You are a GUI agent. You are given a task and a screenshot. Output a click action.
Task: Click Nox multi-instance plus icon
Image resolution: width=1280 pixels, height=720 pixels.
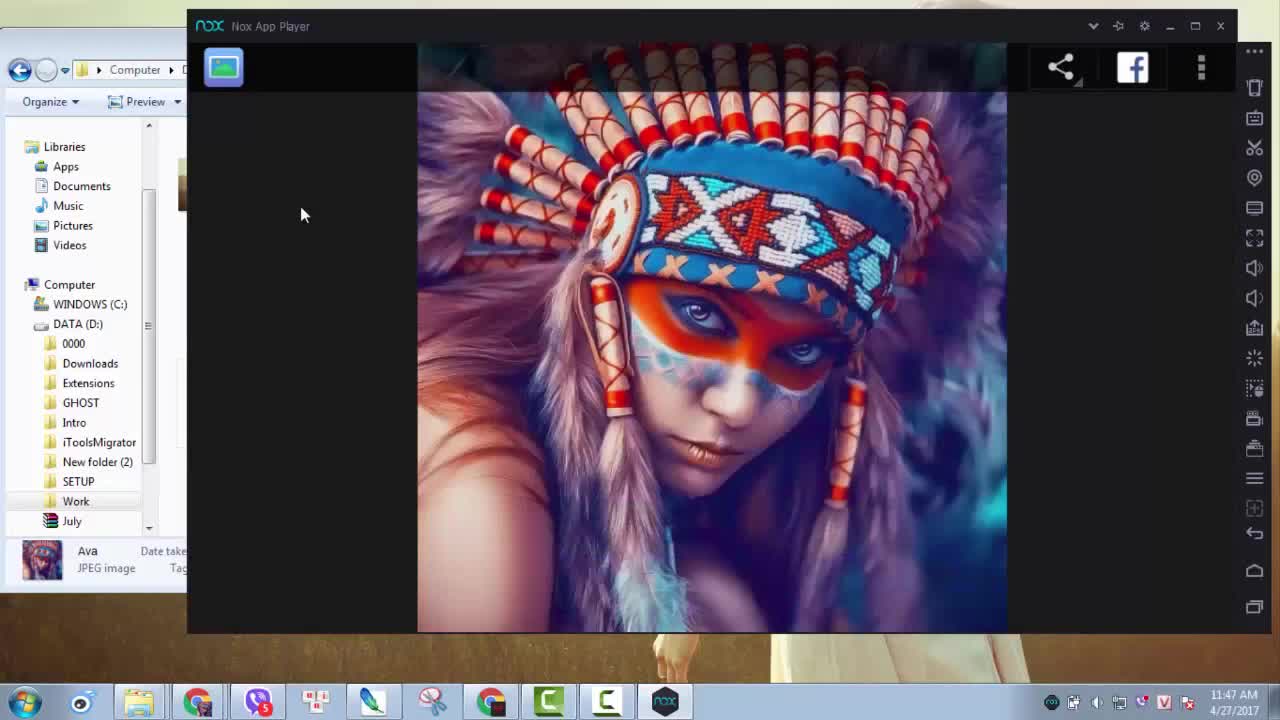pyautogui.click(x=1254, y=508)
